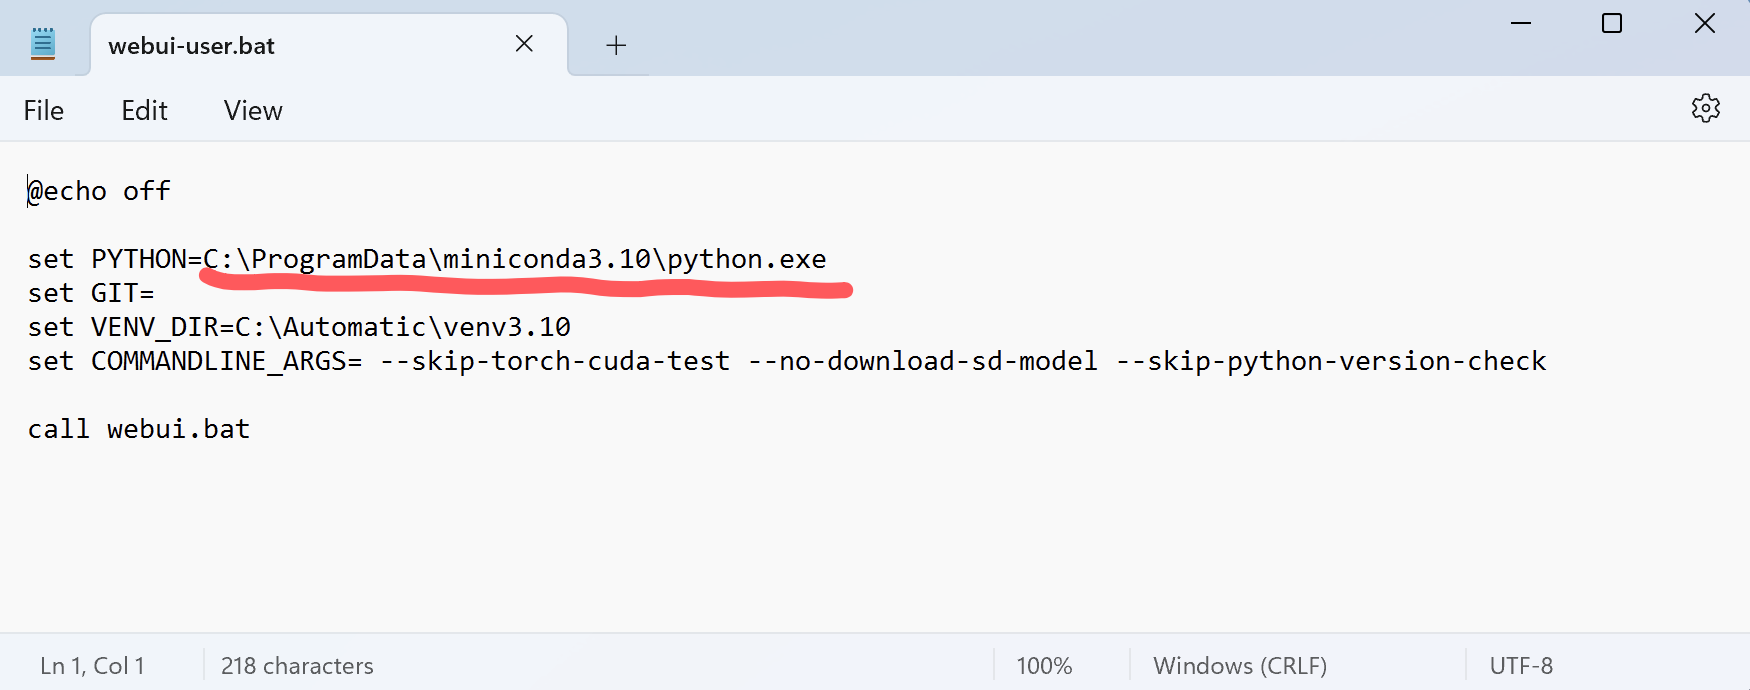Image resolution: width=1750 pixels, height=690 pixels.
Task: Place cursor after set GIT= line
Action: (x=156, y=294)
